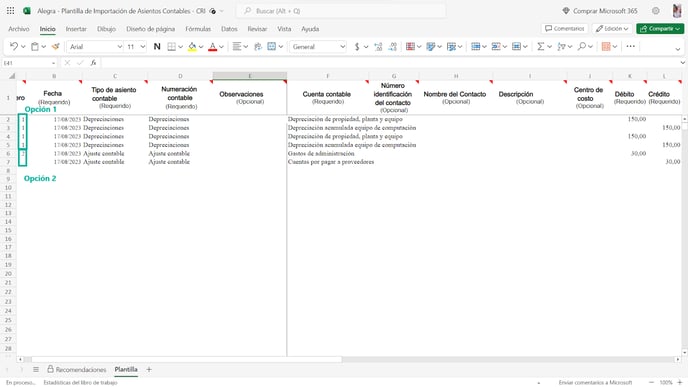Click the Undo arrow icon
Screen dimensions: 688x387
point(14,47)
